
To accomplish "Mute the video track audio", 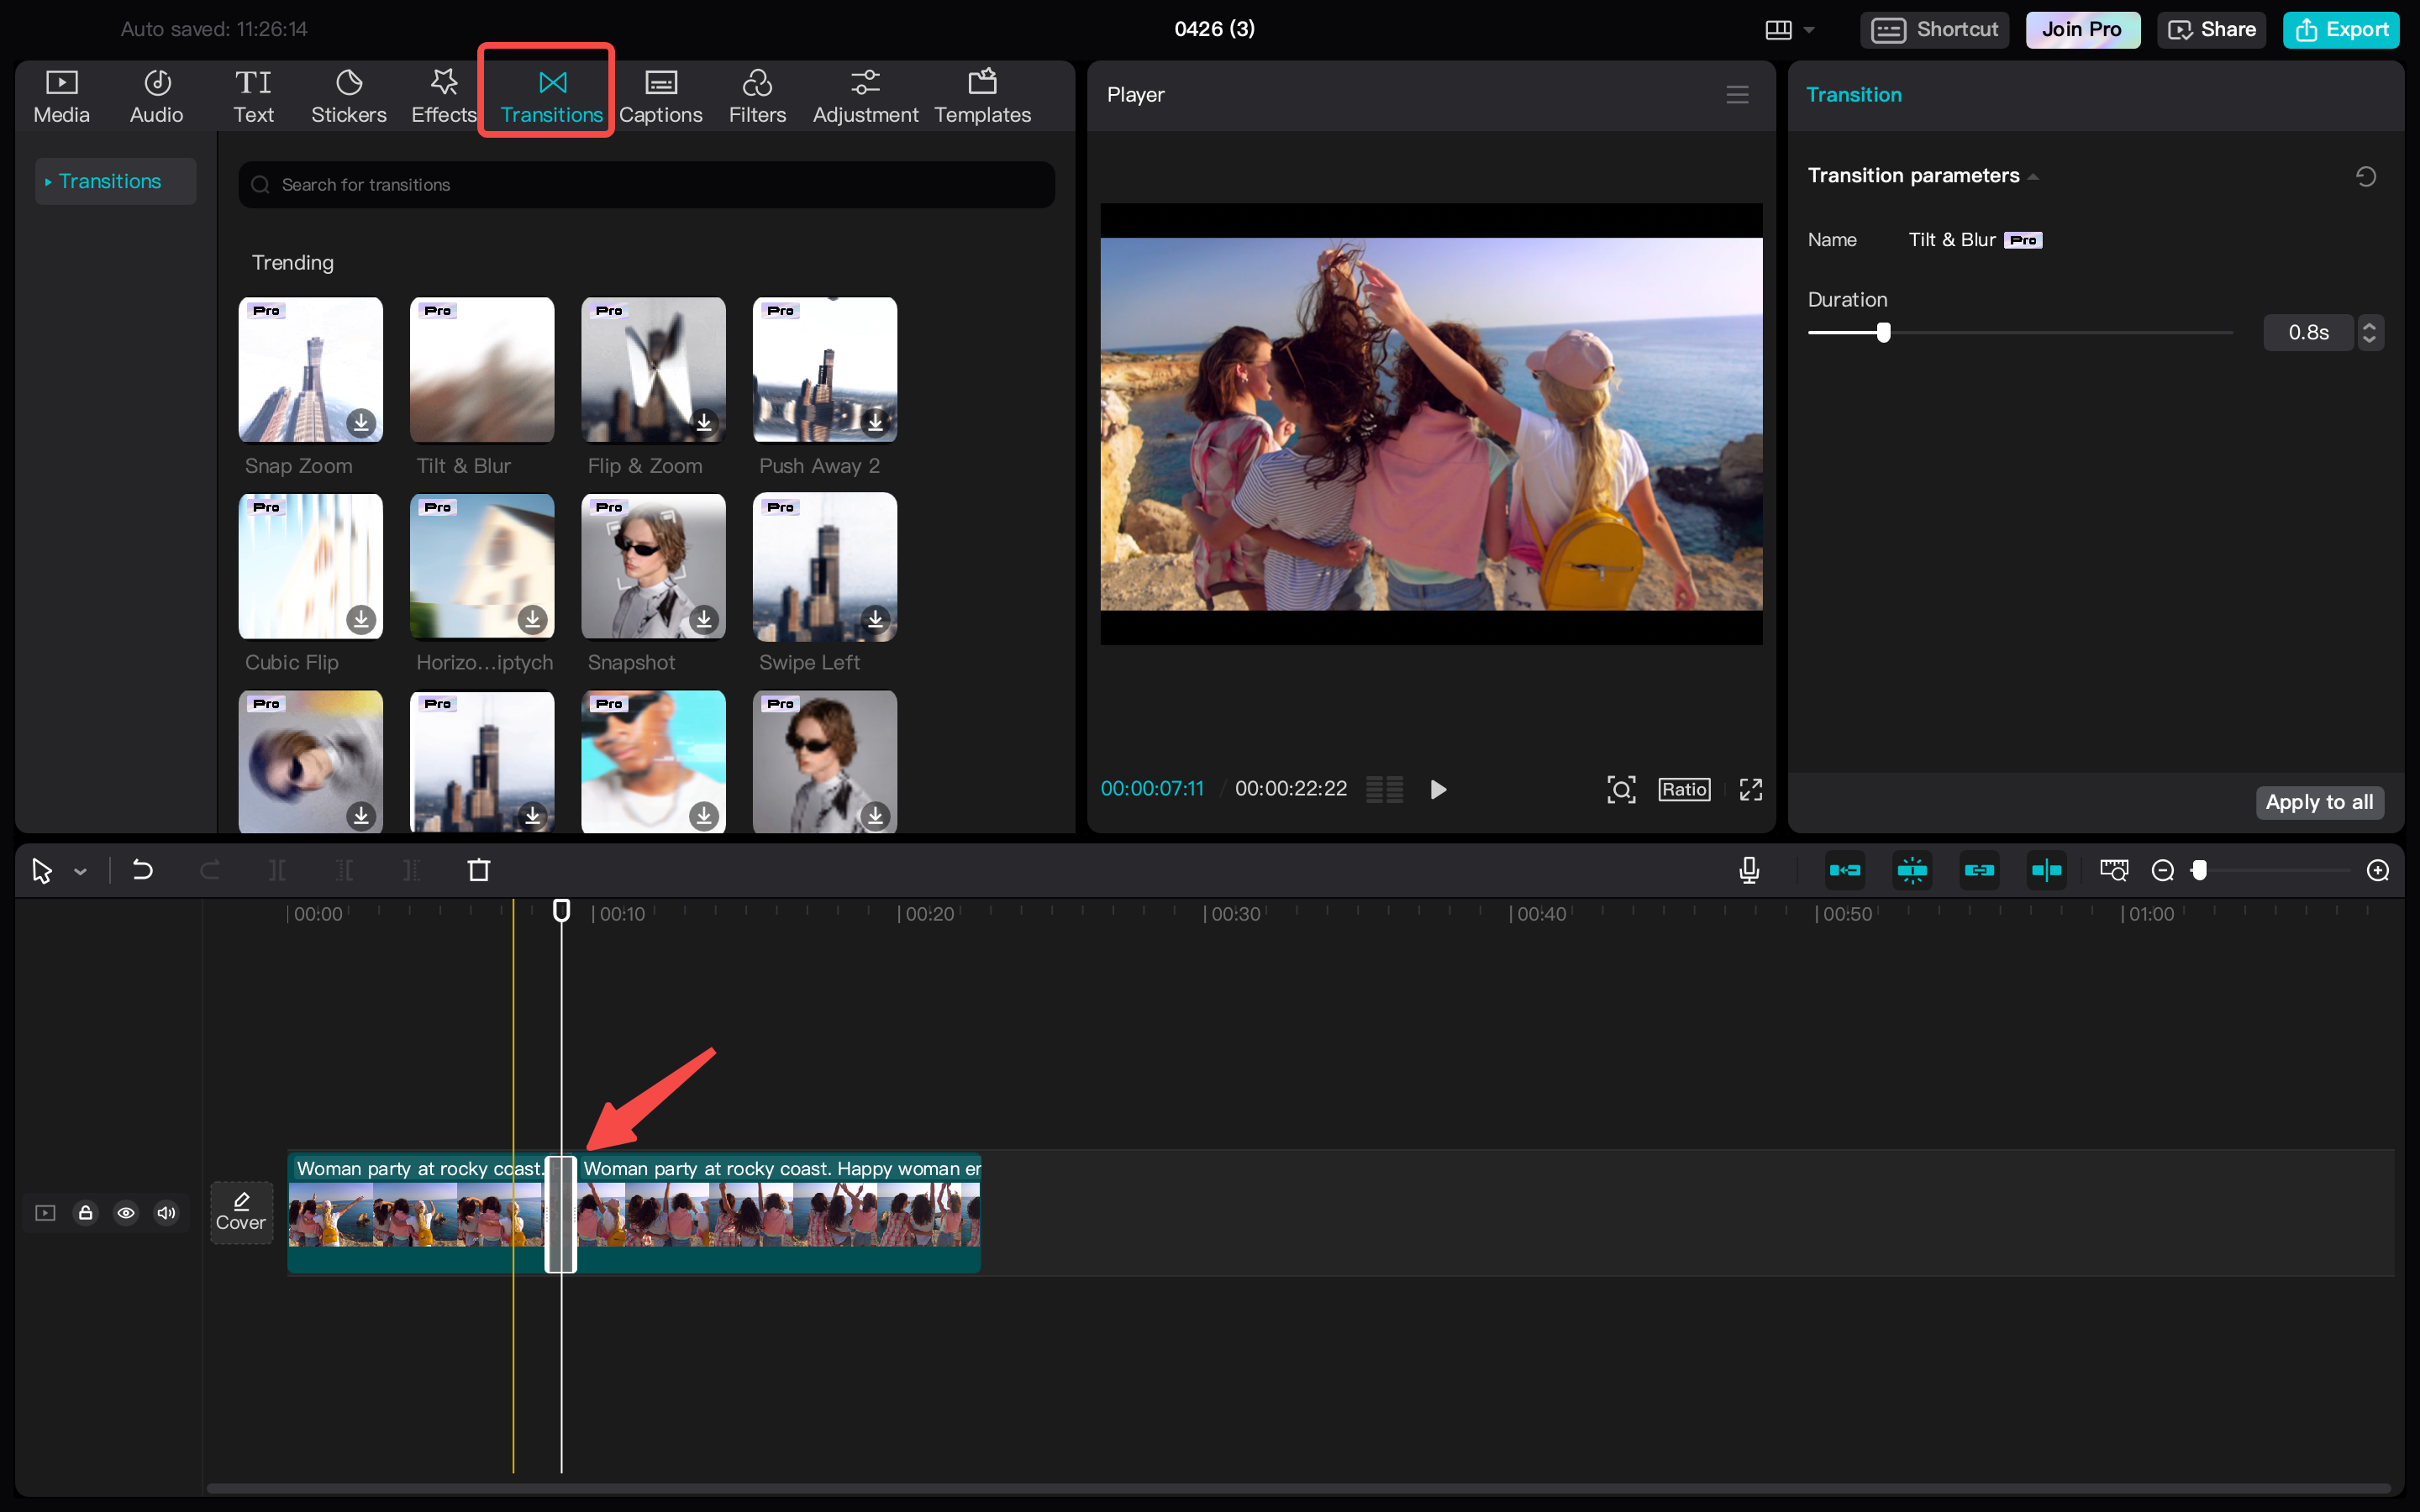I will (166, 1212).
